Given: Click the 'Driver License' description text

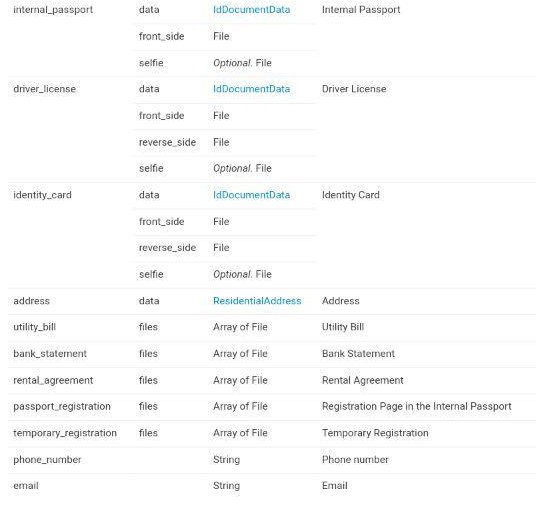Looking at the screenshot, I should click(354, 89).
